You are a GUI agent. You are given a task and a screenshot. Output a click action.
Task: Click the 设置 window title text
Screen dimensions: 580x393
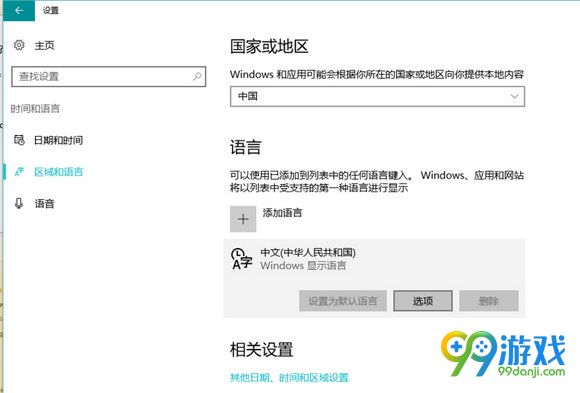coord(51,10)
